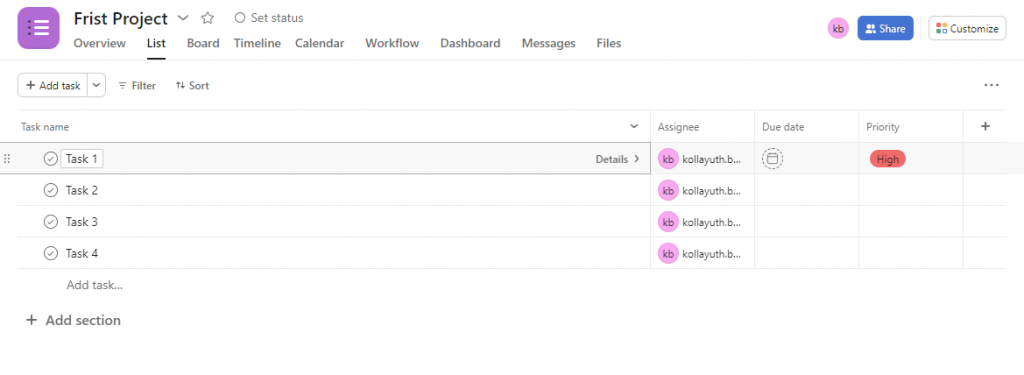Click the Add task... row placeholder
1024x375 pixels.
tap(95, 285)
